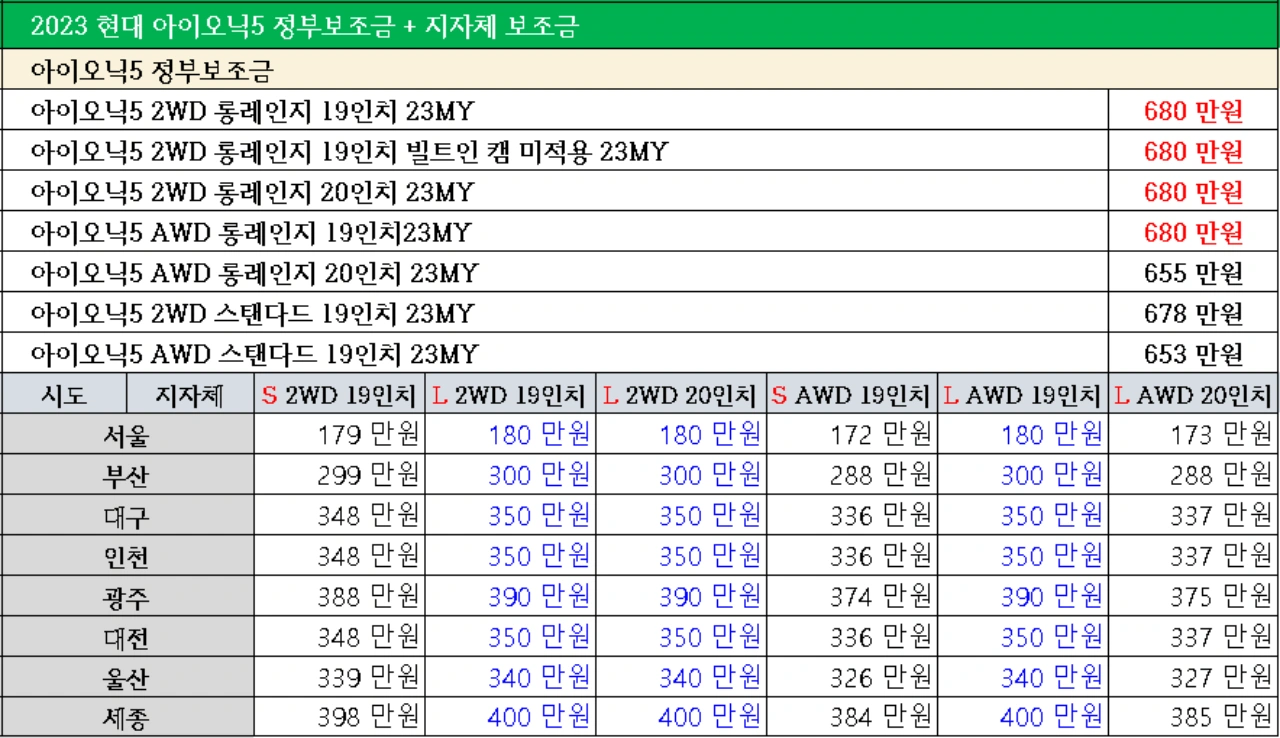
Task: Click the 'L AWD 20인치' column header
Action: pyautogui.click(x=1194, y=394)
